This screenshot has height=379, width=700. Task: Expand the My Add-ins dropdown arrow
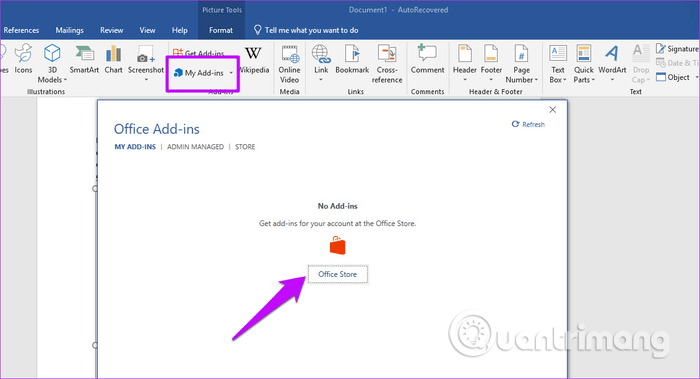[231, 73]
